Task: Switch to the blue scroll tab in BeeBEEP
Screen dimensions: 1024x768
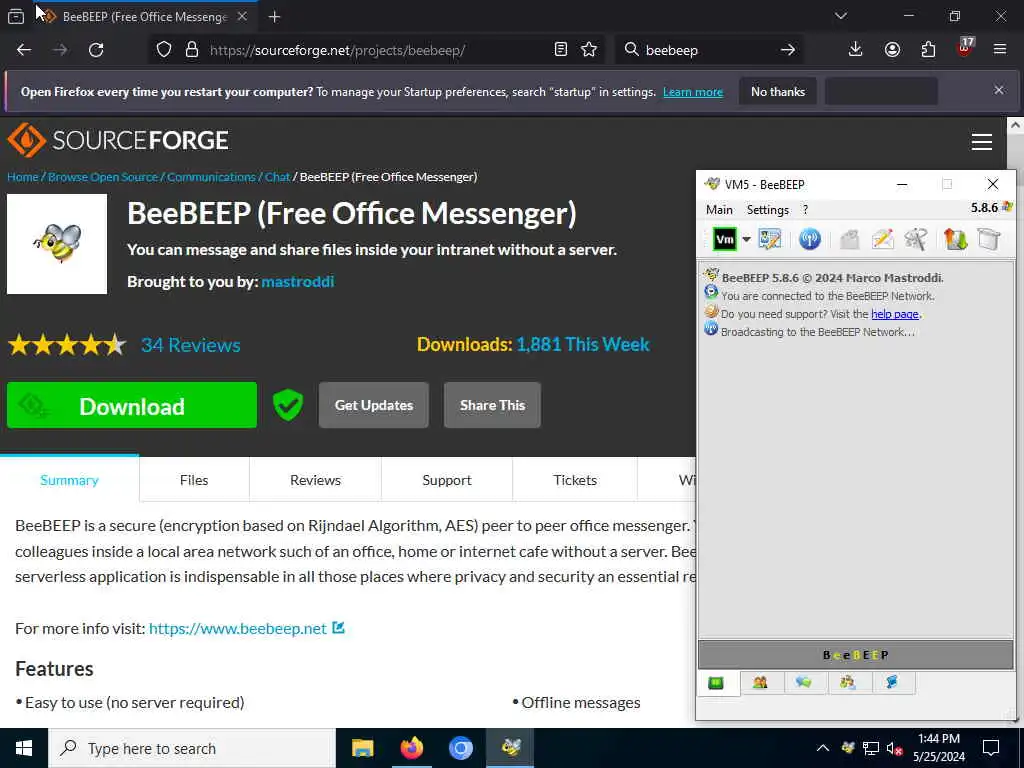Action: (x=891, y=682)
